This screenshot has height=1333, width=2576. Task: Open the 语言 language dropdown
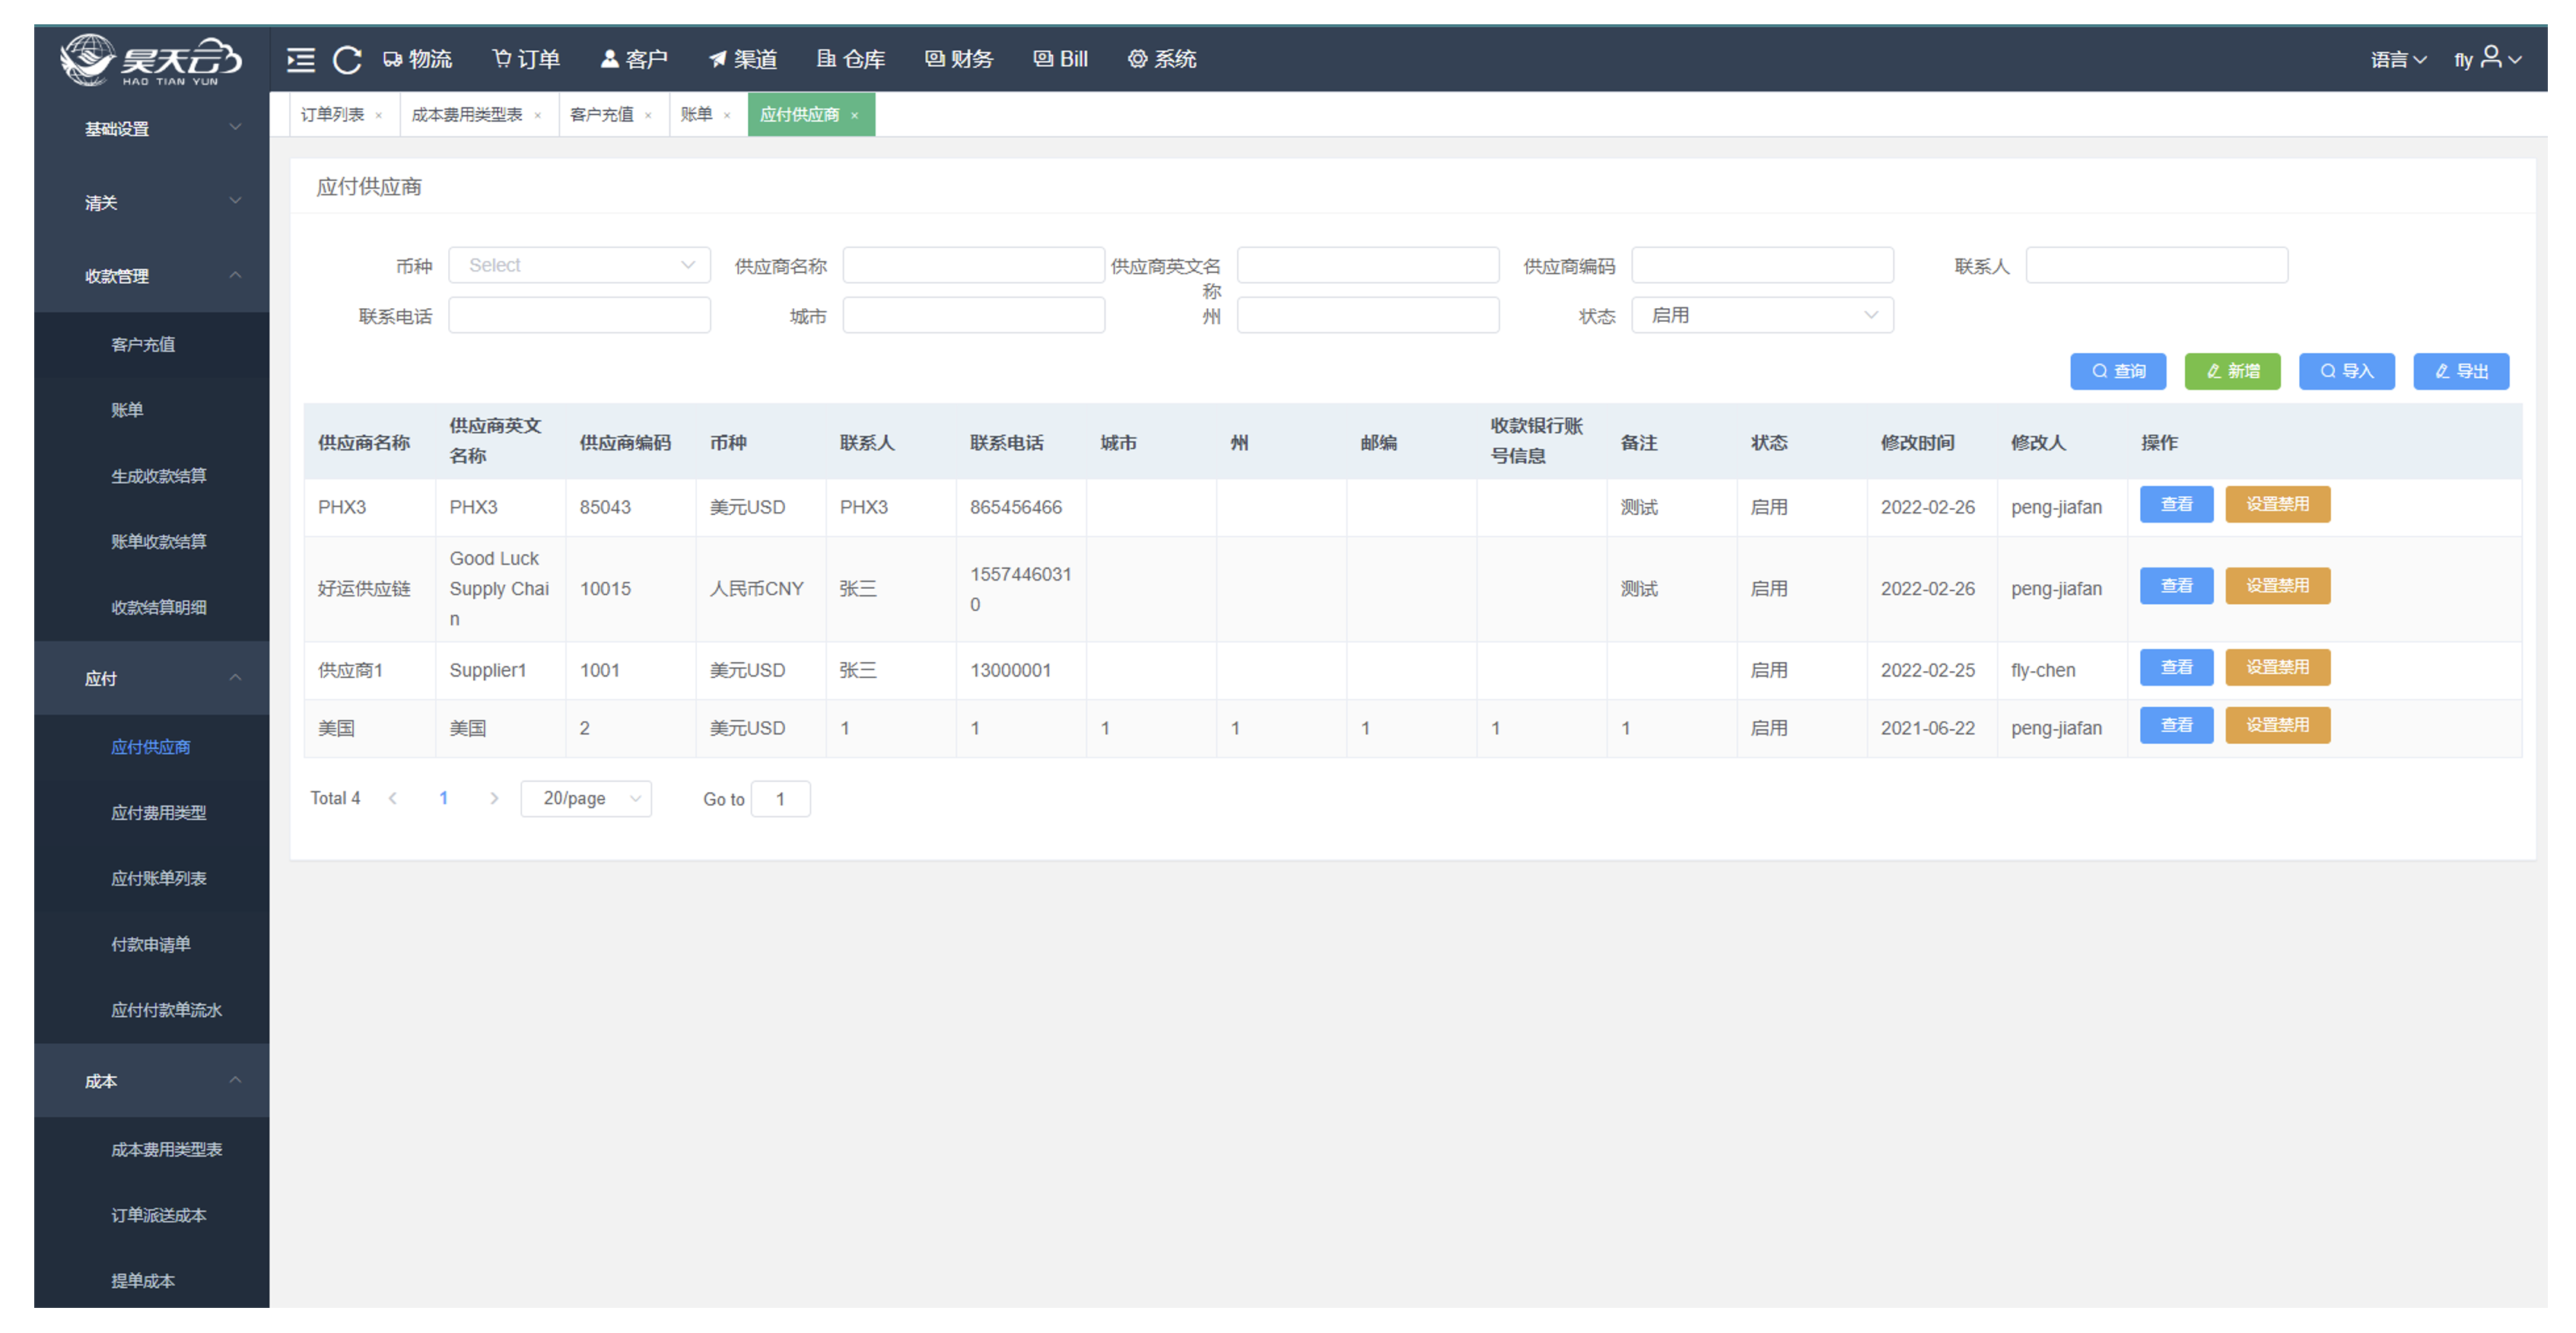tap(2398, 60)
